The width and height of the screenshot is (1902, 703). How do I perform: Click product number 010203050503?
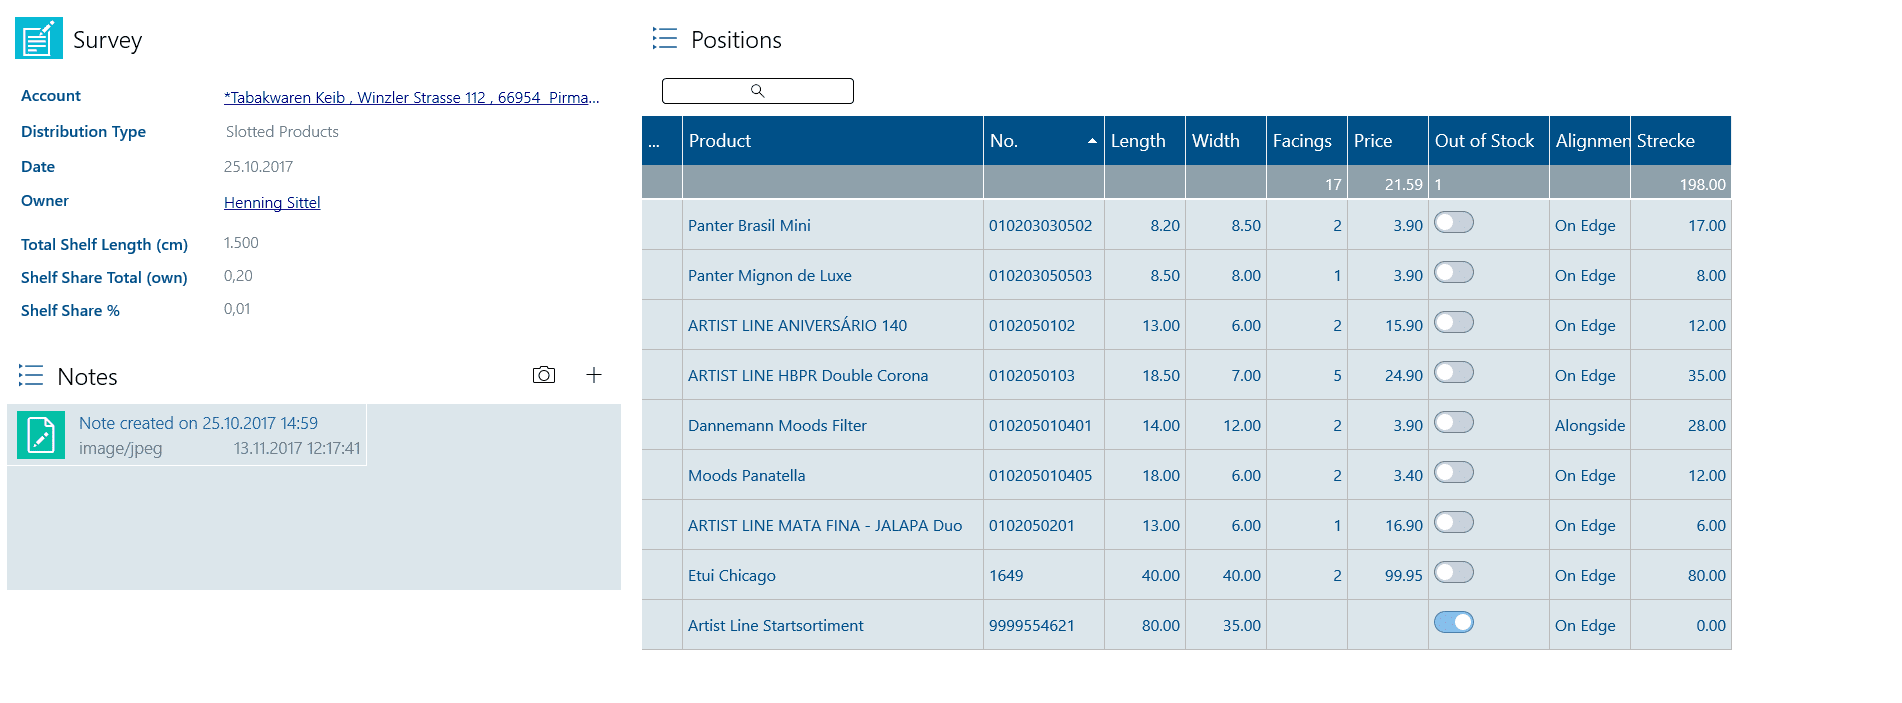[x=1040, y=275]
